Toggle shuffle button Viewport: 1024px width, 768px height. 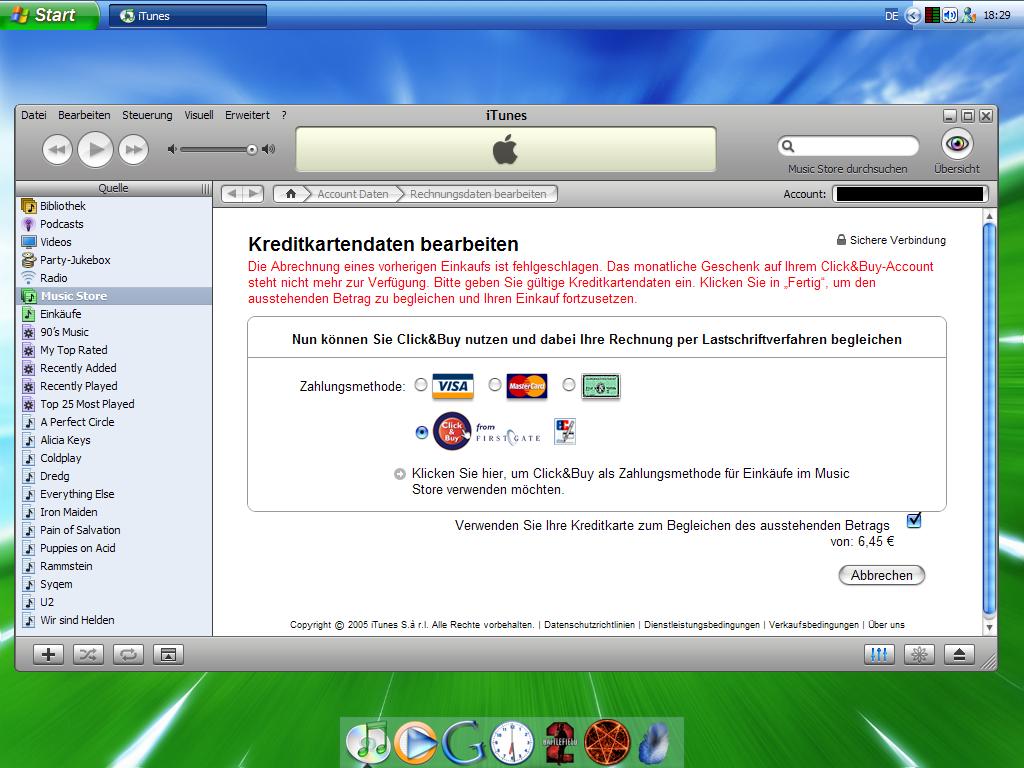pyautogui.click(x=88, y=654)
